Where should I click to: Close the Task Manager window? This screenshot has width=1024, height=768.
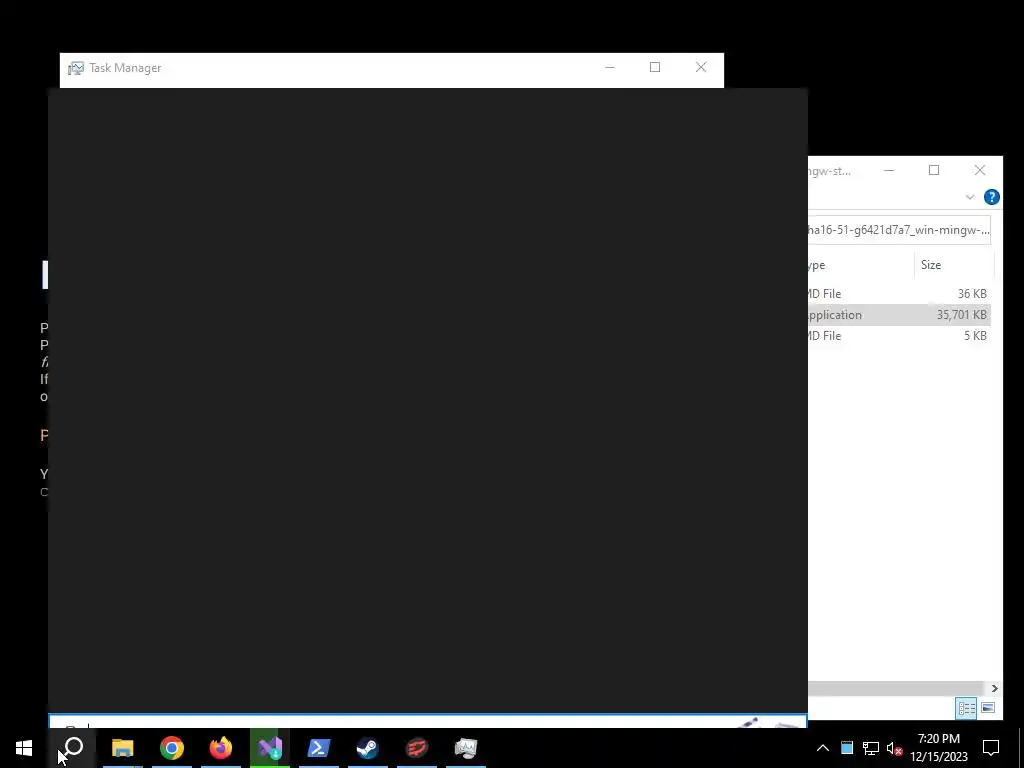[701, 67]
